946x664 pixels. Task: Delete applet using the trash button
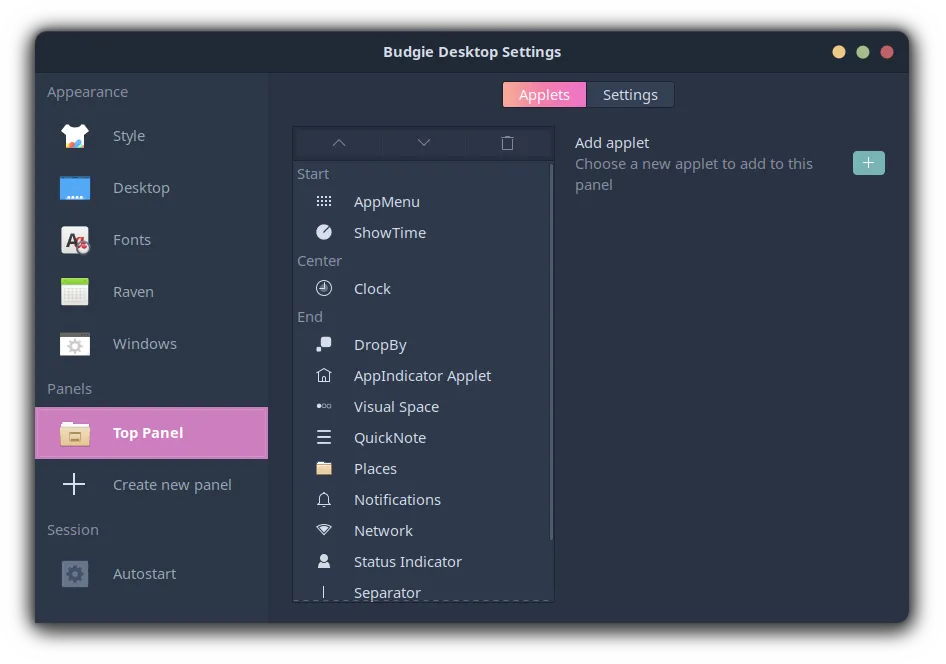tap(507, 143)
